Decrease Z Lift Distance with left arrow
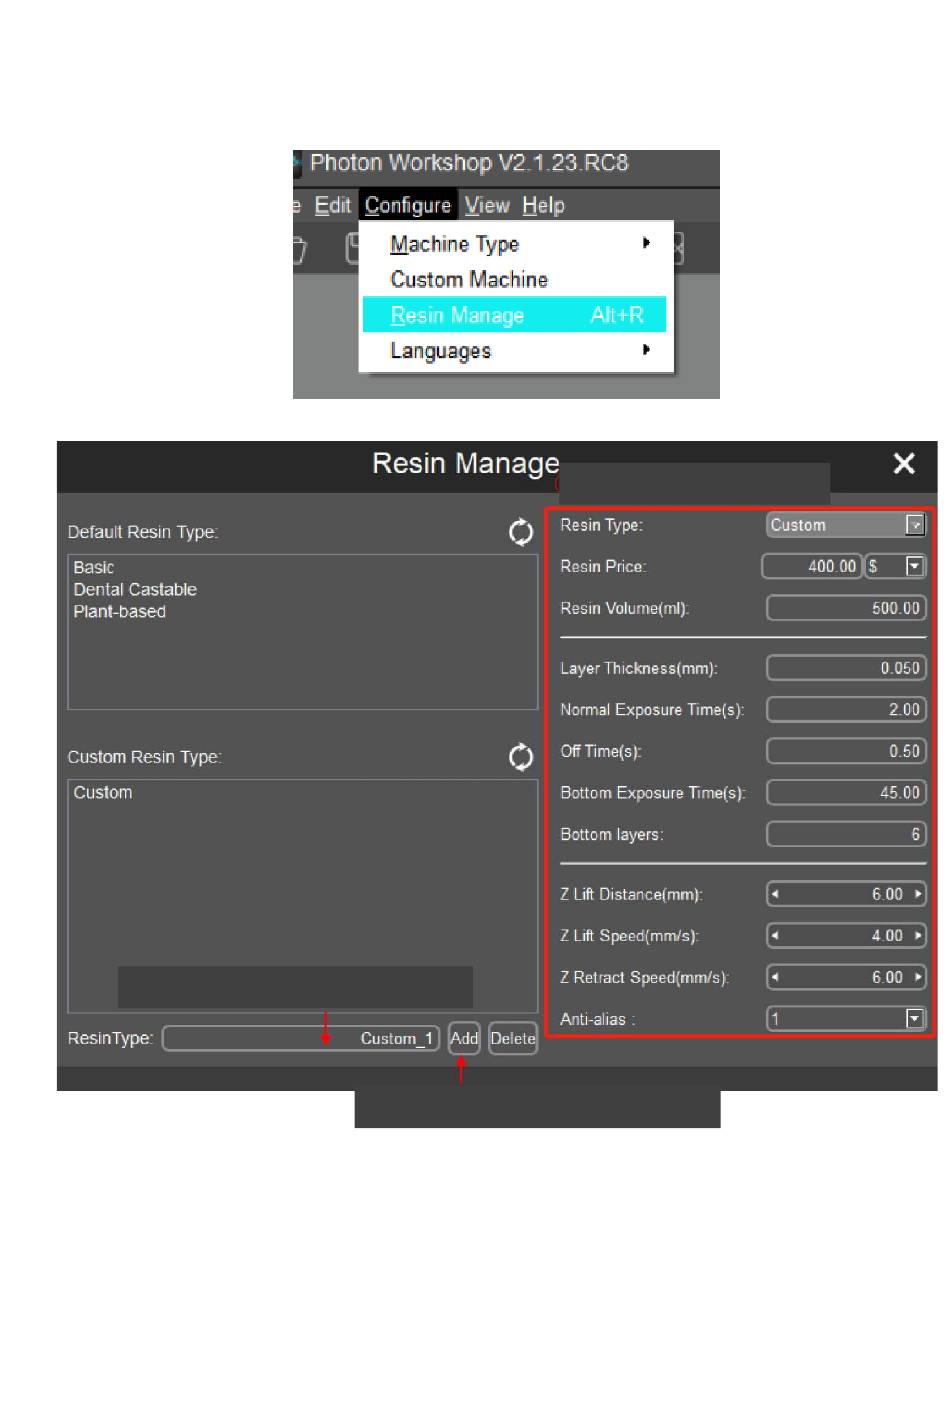This screenshot has height=1419, width=950. pyautogui.click(x=775, y=894)
